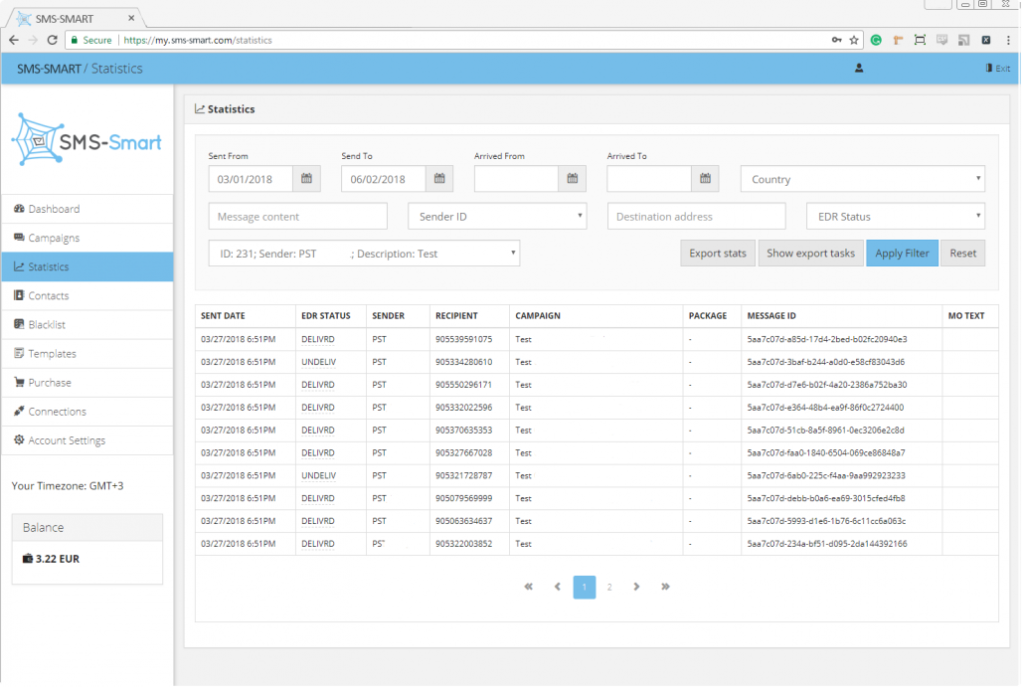
Task: Click the green Grammarly extension icon
Action: click(876, 40)
